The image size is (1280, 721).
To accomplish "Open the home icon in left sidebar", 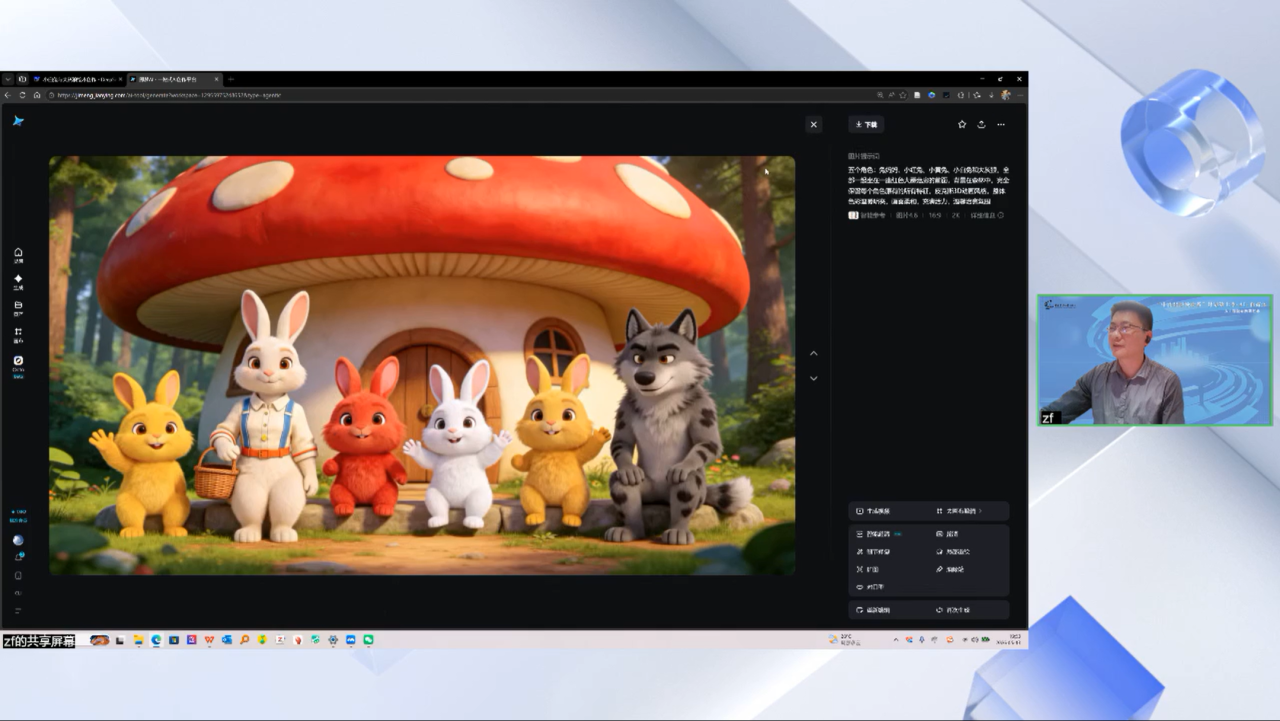I will point(18,255).
